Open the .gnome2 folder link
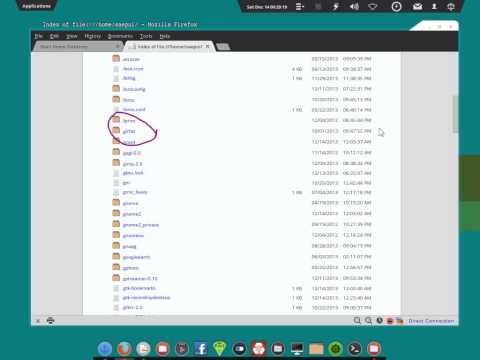Viewport: 480px width, 360px height. point(132,214)
